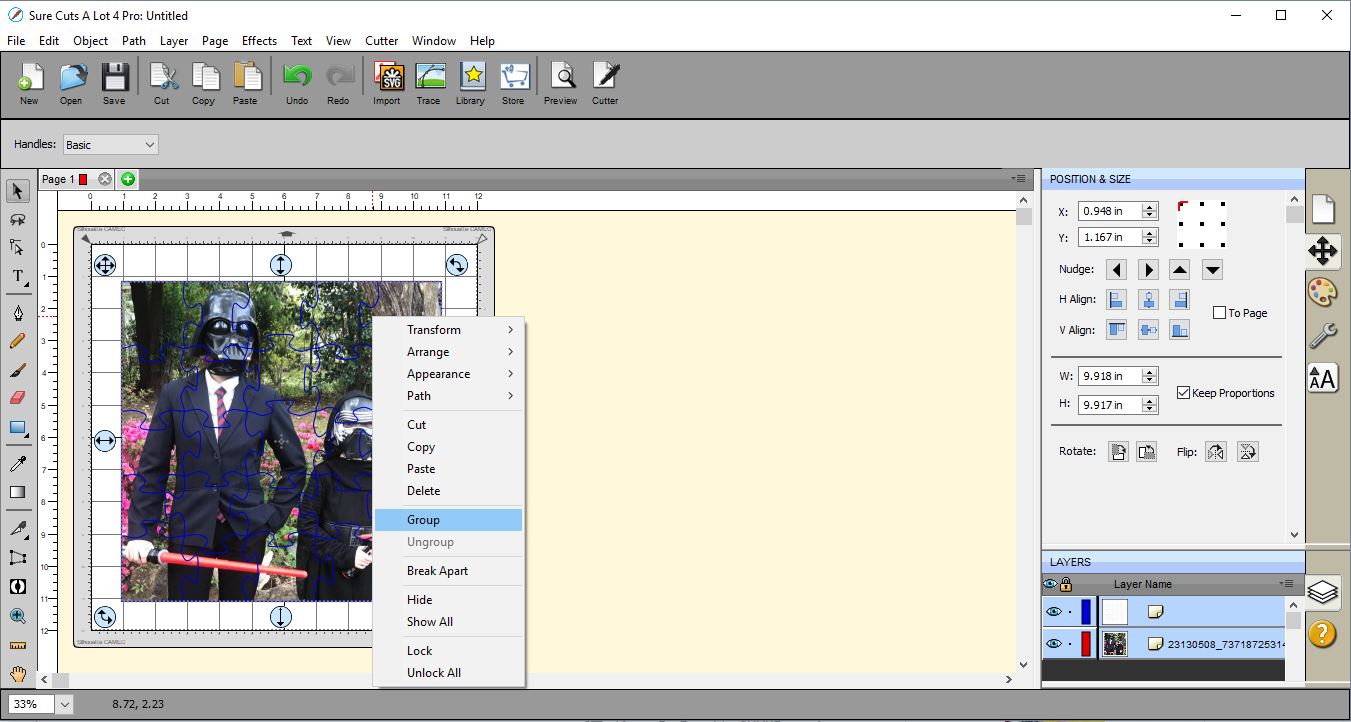Nudge the selection up
Screen dimensions: 1351x722
1180,270
